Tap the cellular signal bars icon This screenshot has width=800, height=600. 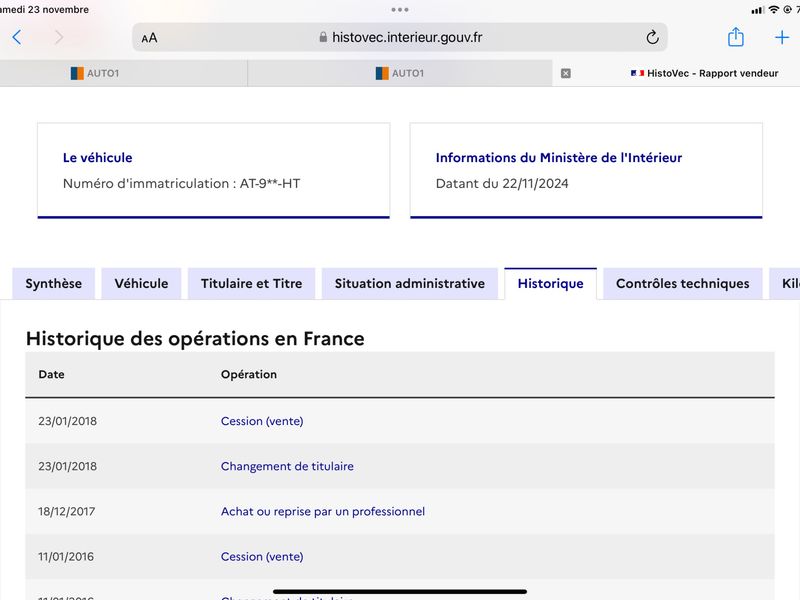pyautogui.click(x=758, y=10)
